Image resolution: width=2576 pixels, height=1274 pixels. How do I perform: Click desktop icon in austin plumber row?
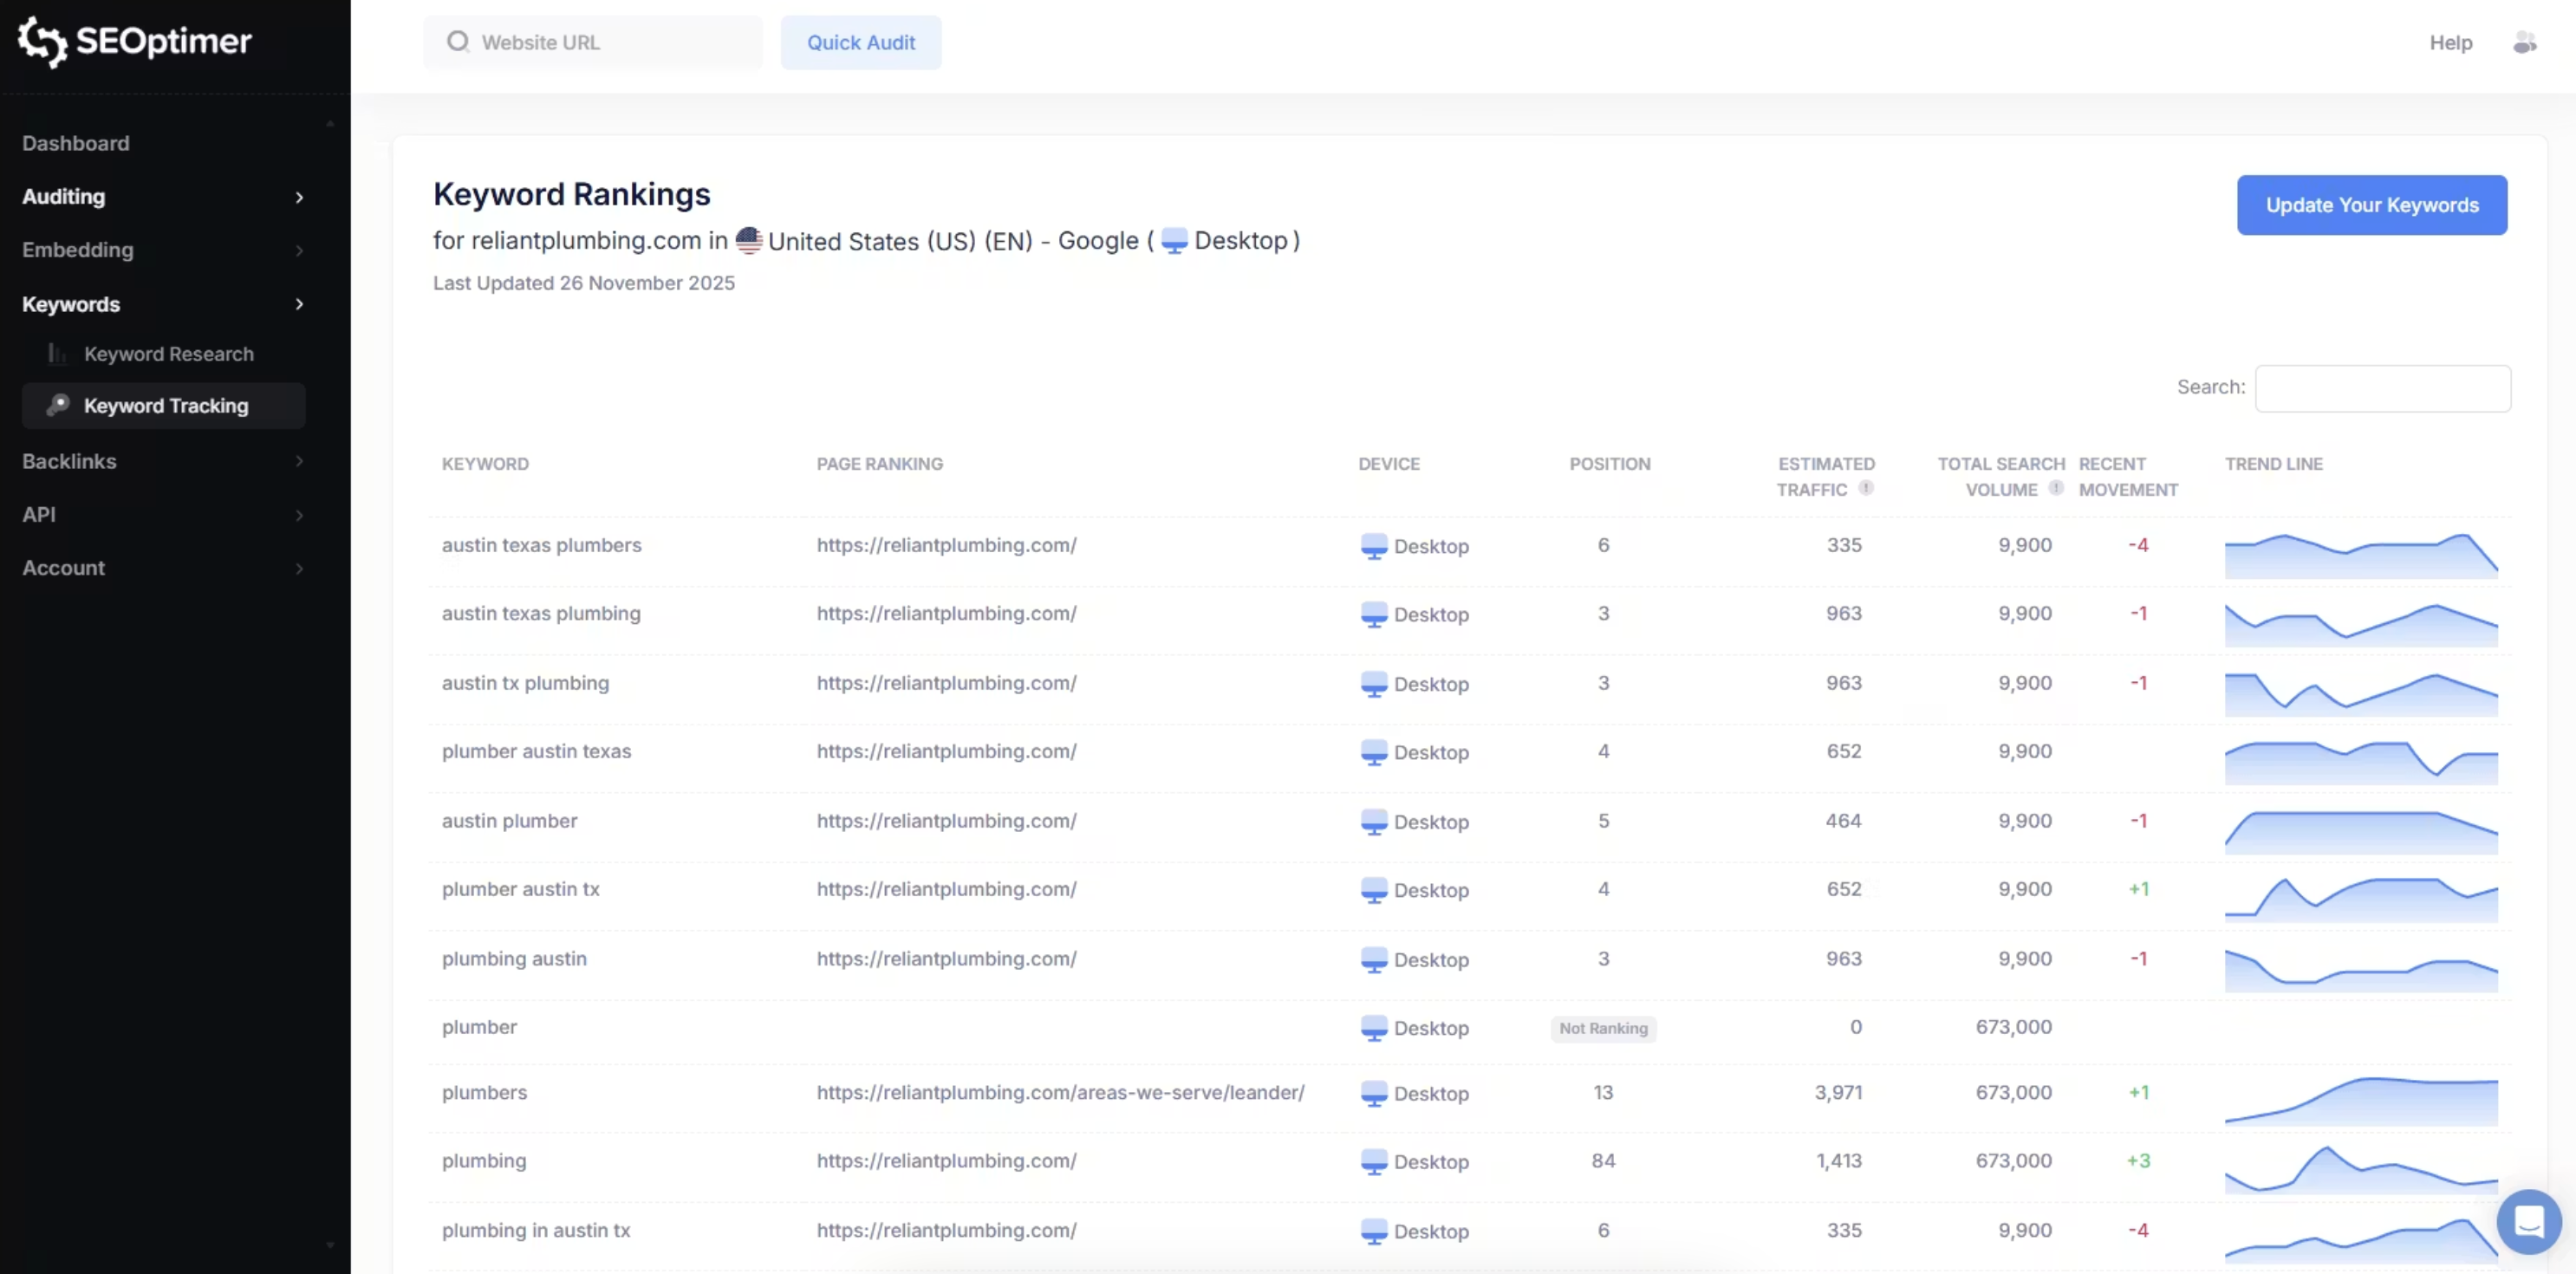tap(1374, 822)
